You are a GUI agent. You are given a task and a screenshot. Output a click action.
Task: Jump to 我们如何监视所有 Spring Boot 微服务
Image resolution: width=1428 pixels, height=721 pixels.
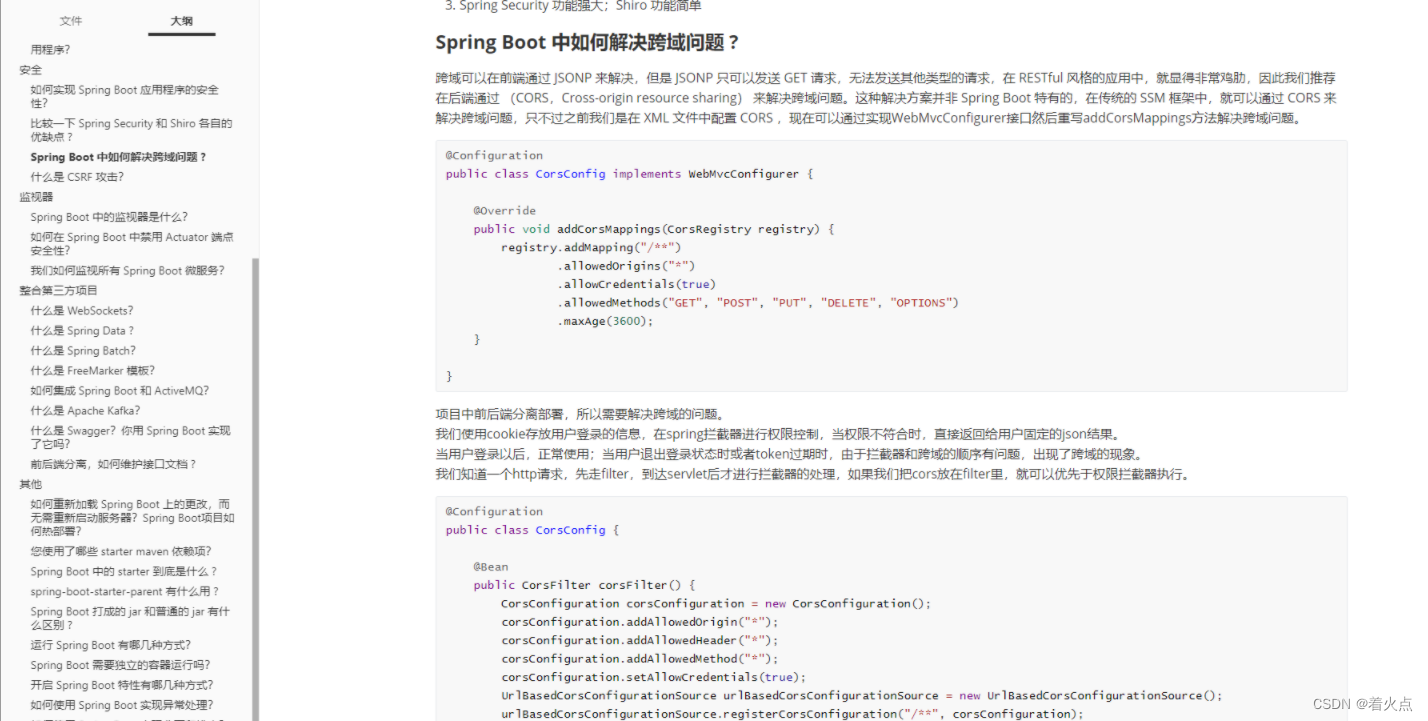click(x=127, y=271)
